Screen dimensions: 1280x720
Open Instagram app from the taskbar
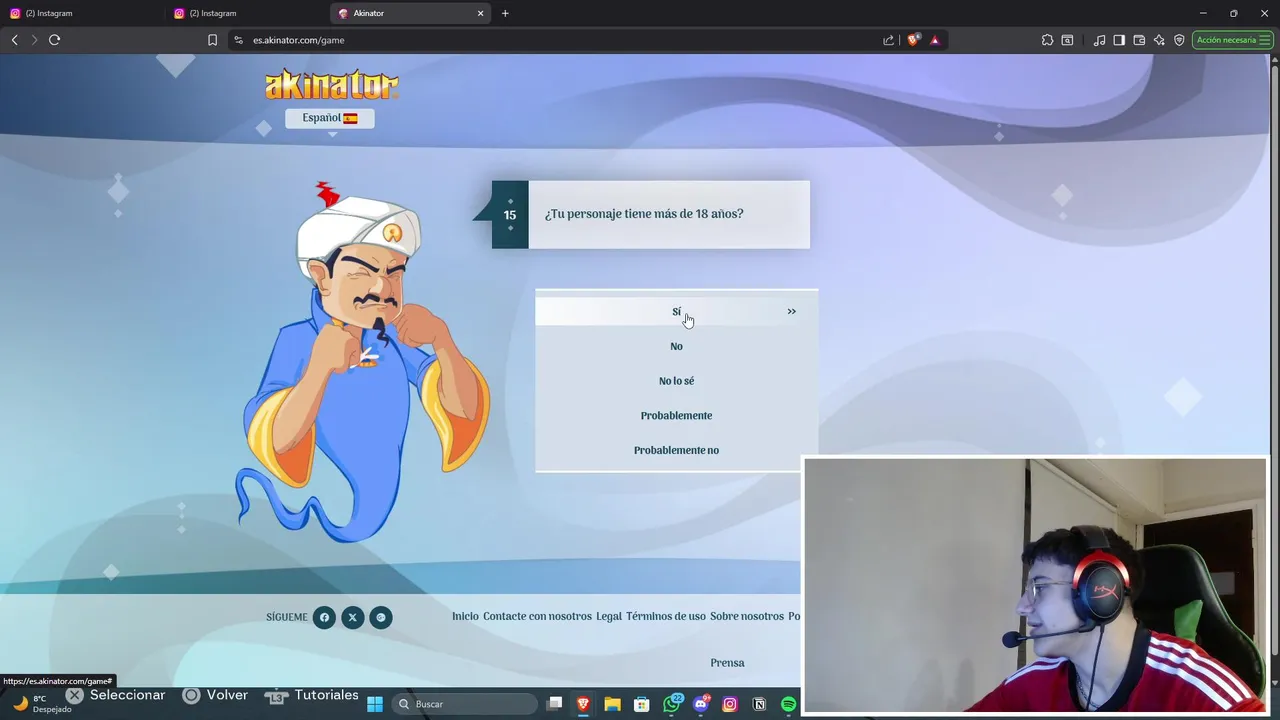[730, 704]
